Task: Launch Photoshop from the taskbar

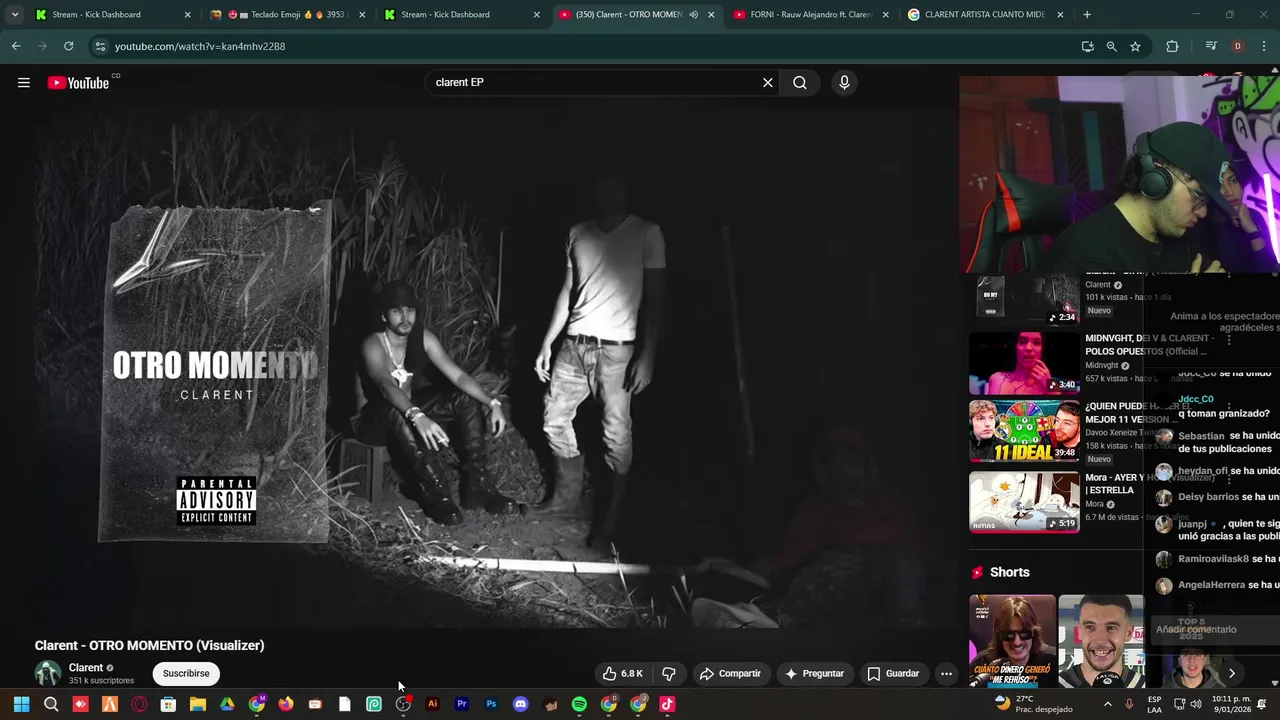Action: tap(491, 704)
